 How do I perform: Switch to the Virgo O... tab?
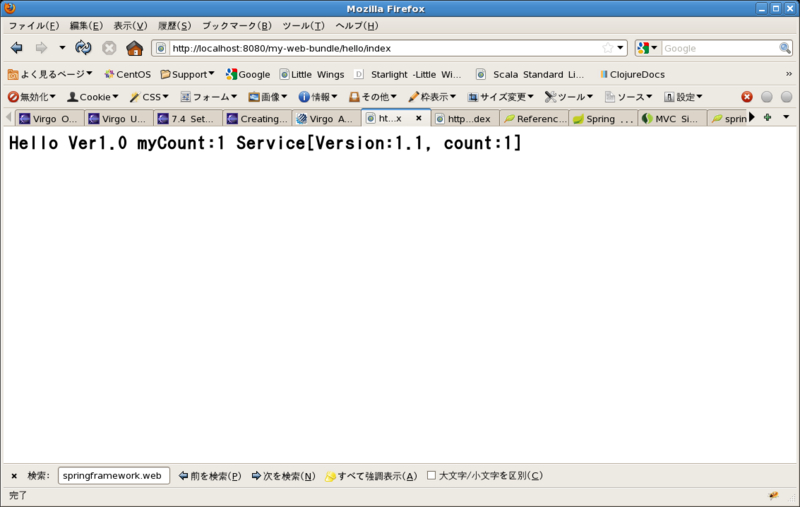point(49,119)
